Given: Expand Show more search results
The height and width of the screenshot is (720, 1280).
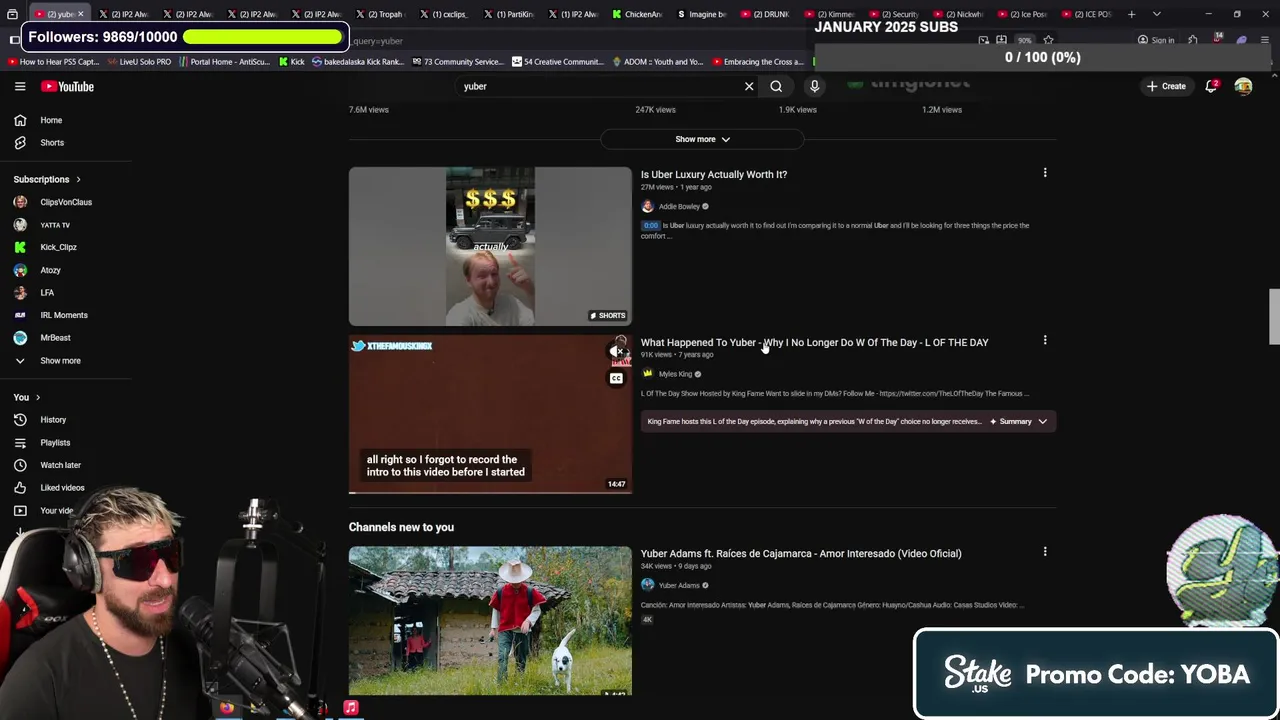Looking at the screenshot, I should [703, 140].
